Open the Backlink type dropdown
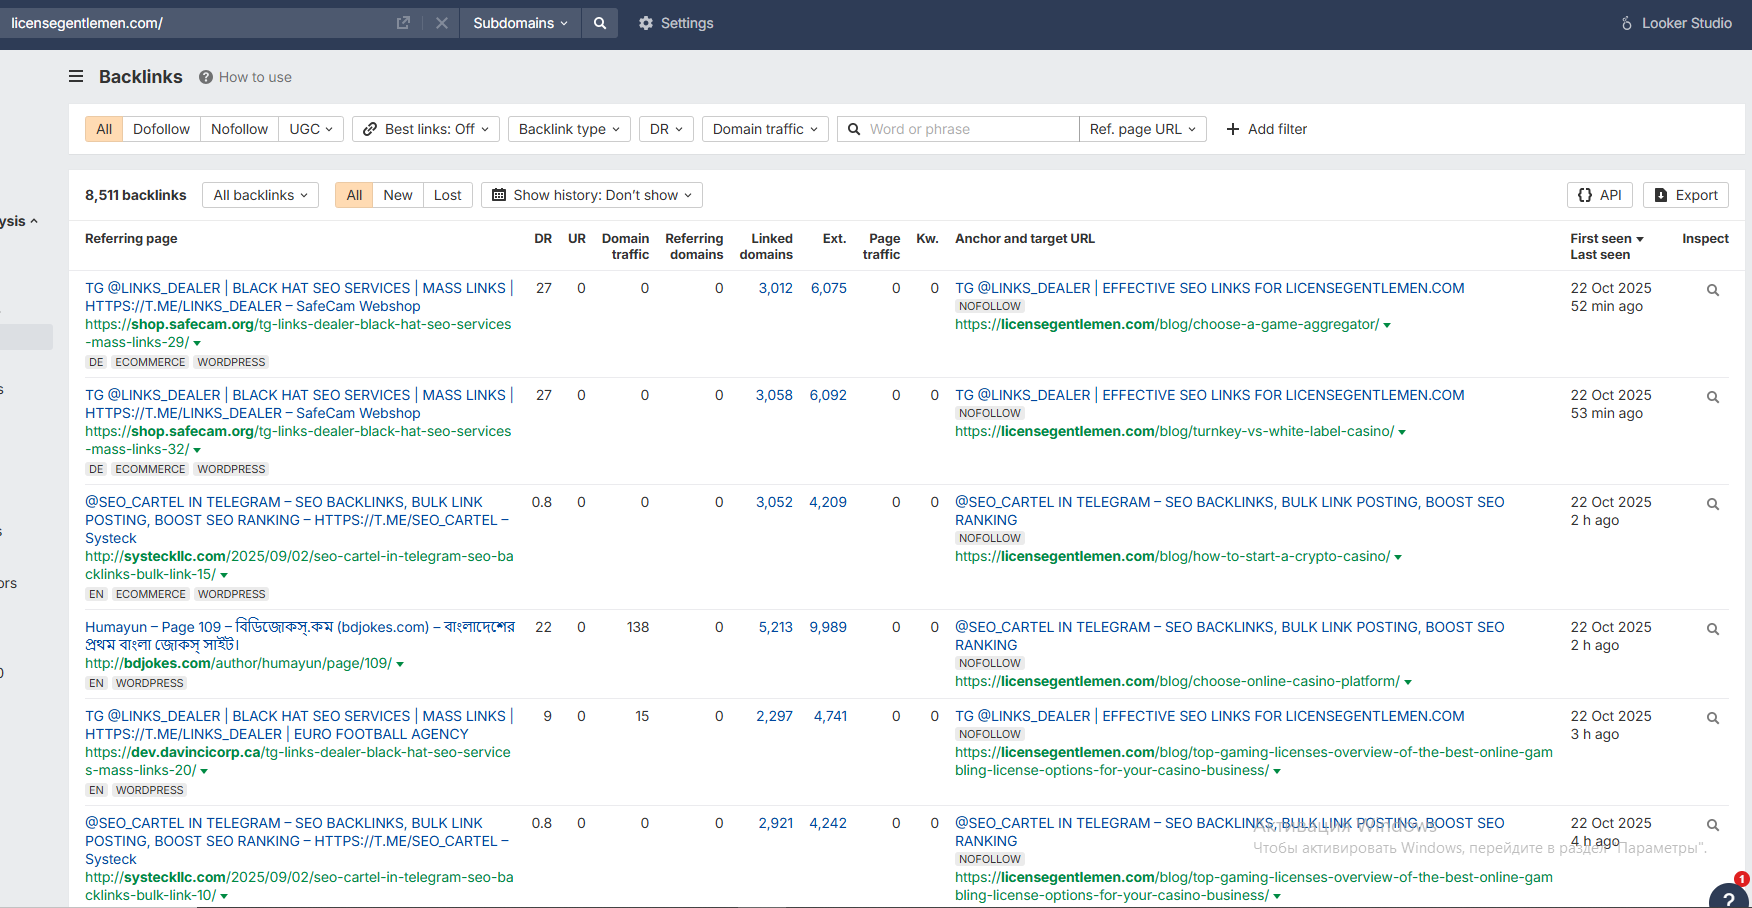Screen dimensions: 1752x908 click(569, 129)
